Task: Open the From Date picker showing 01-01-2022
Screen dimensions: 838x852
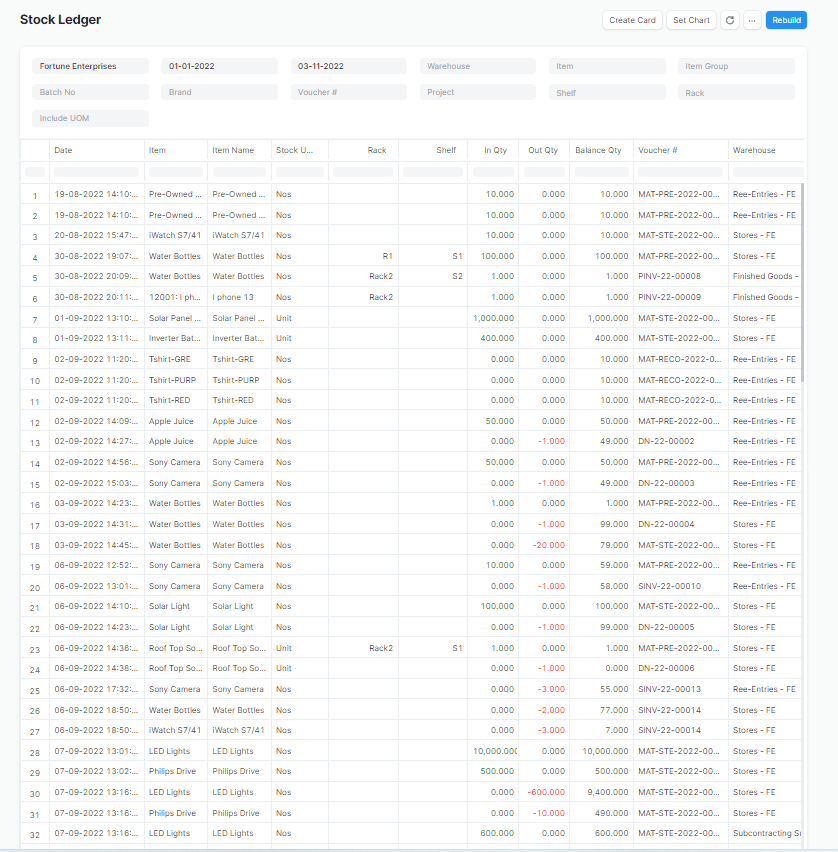Action: click(x=219, y=66)
